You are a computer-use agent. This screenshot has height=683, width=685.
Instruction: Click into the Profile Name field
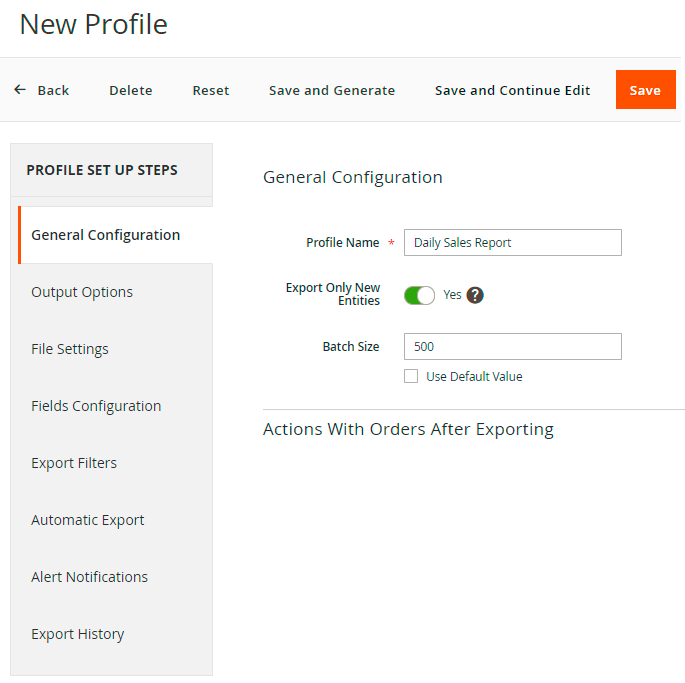pos(512,242)
